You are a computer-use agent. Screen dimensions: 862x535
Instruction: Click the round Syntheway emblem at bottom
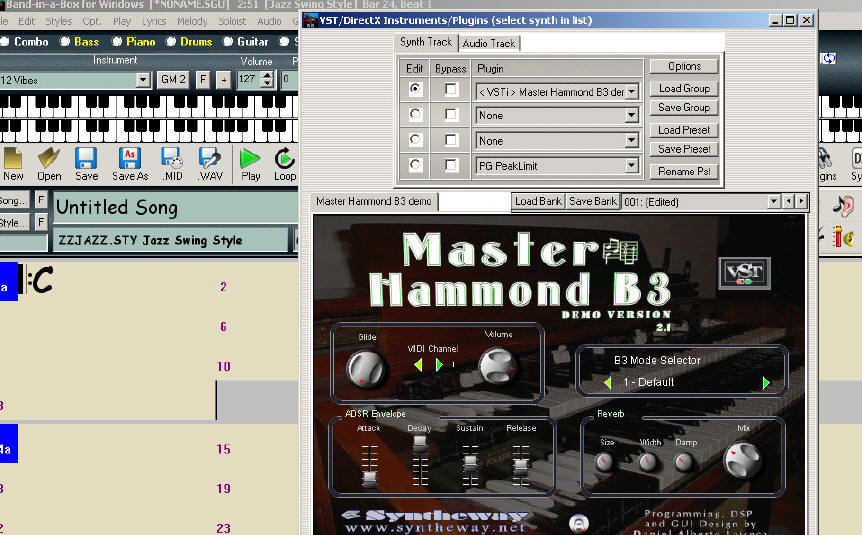[579, 523]
